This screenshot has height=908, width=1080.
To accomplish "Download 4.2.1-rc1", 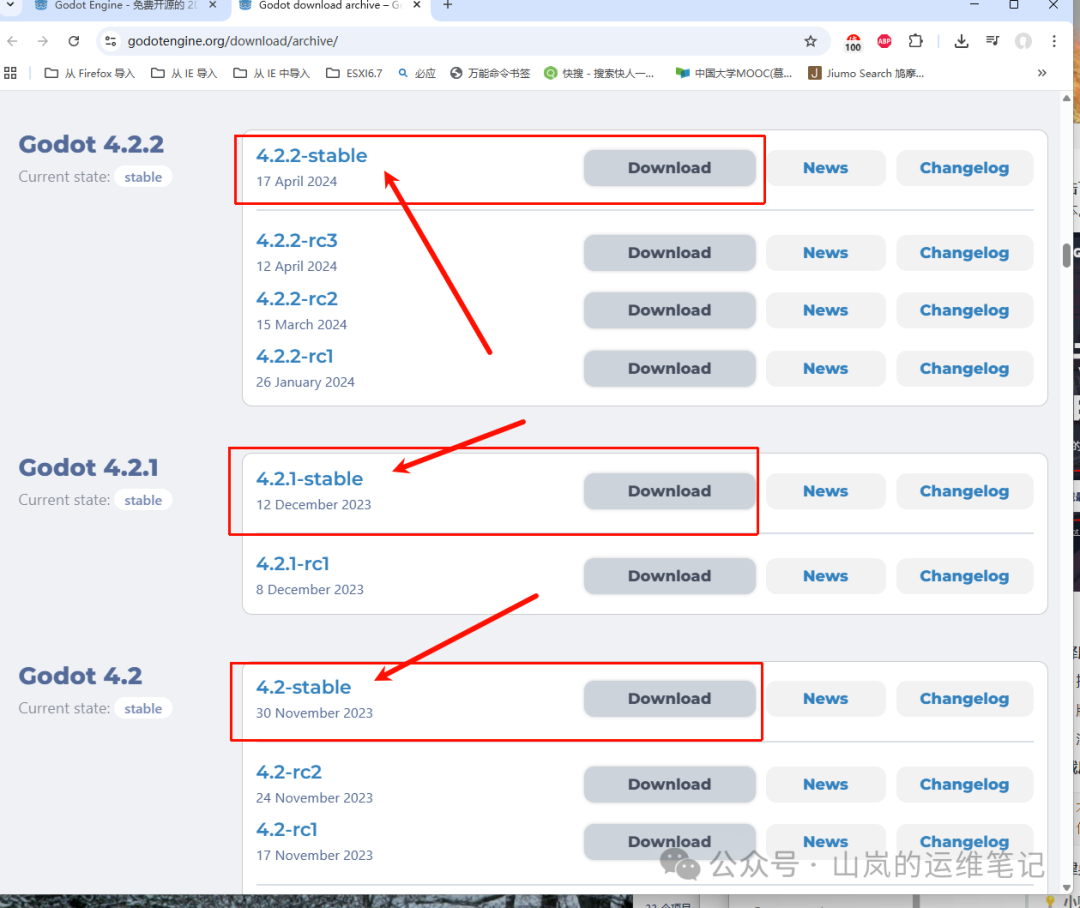I will point(669,576).
